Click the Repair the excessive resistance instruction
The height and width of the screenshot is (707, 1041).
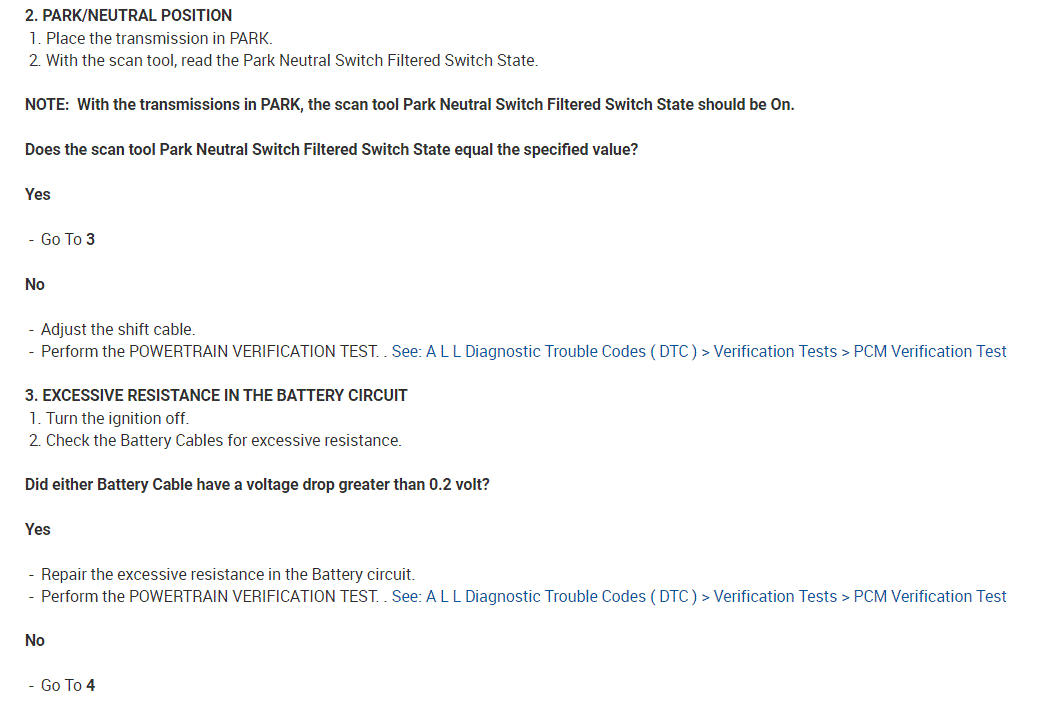click(227, 575)
